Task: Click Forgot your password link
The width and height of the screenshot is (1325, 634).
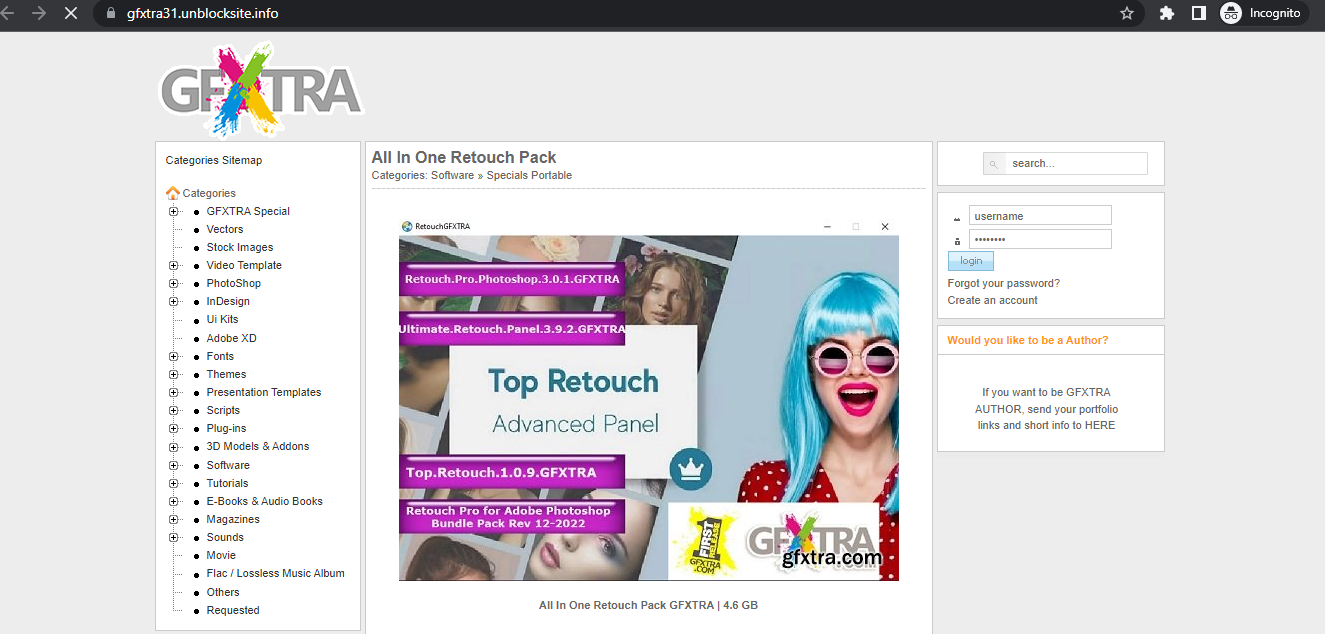Action: tap(1003, 284)
